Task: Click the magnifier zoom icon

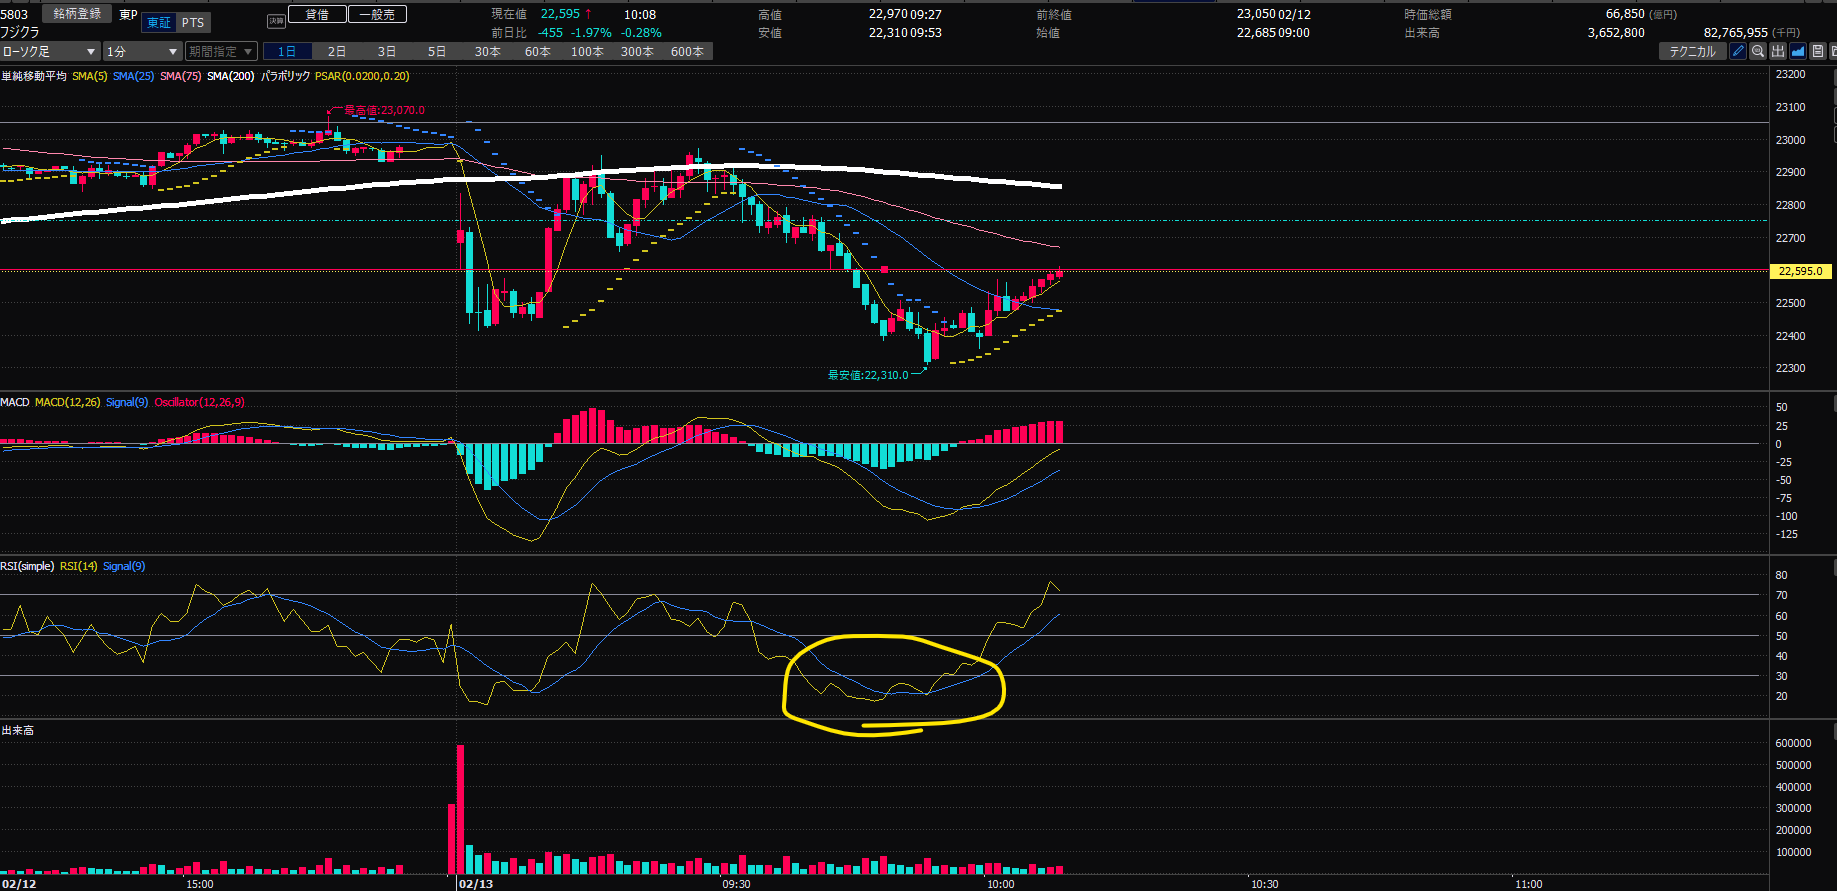Action: (1758, 51)
